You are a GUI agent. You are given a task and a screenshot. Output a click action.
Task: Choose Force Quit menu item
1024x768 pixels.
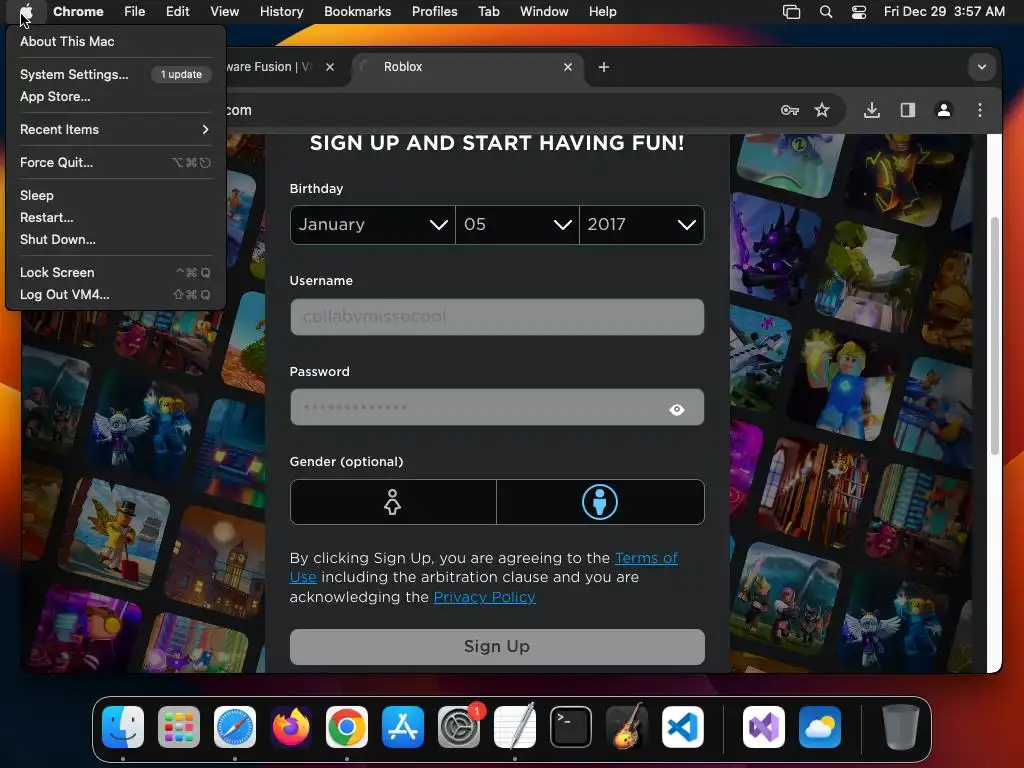(x=115, y=162)
